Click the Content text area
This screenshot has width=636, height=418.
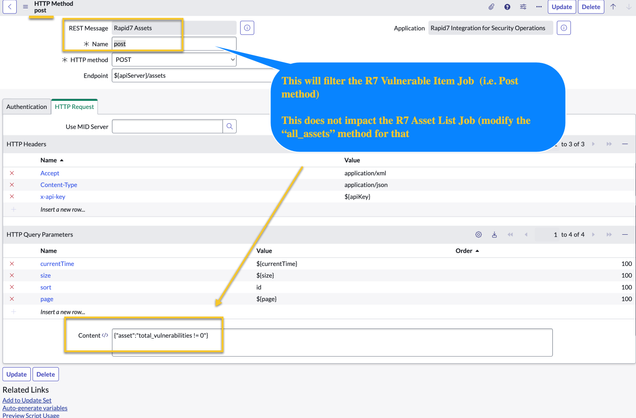click(x=332, y=343)
